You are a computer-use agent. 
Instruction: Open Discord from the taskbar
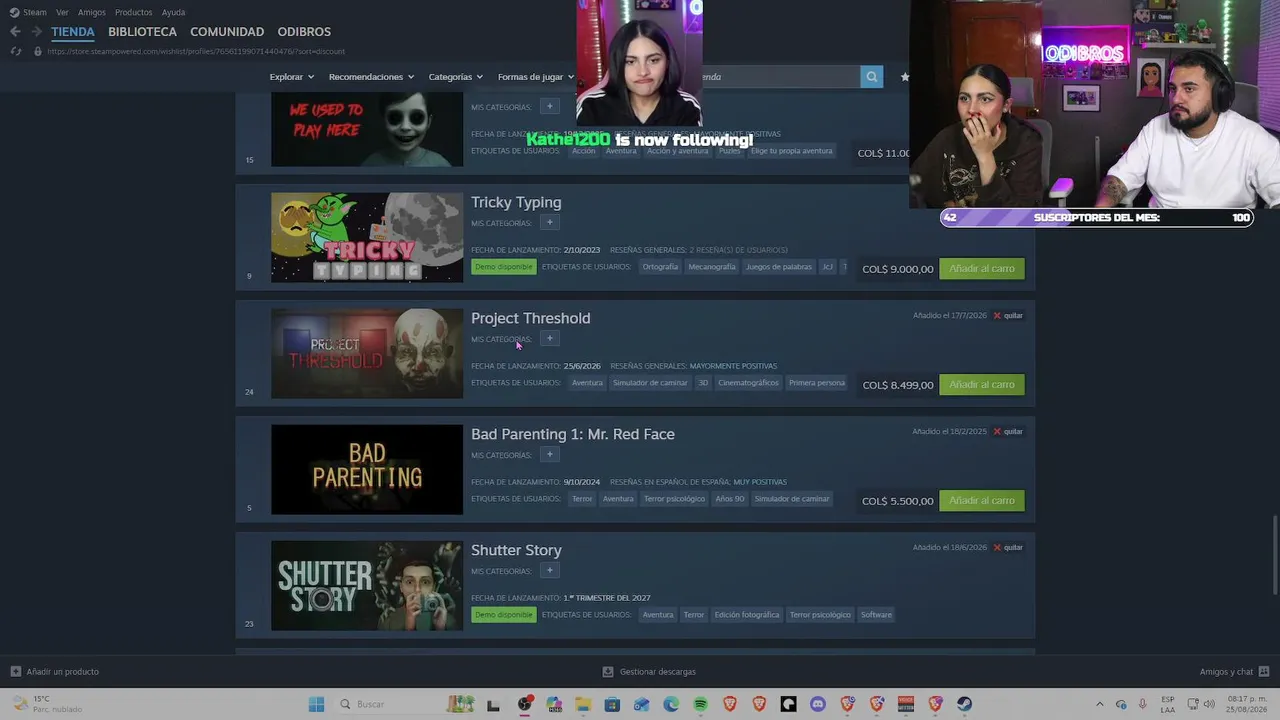pos(818,704)
